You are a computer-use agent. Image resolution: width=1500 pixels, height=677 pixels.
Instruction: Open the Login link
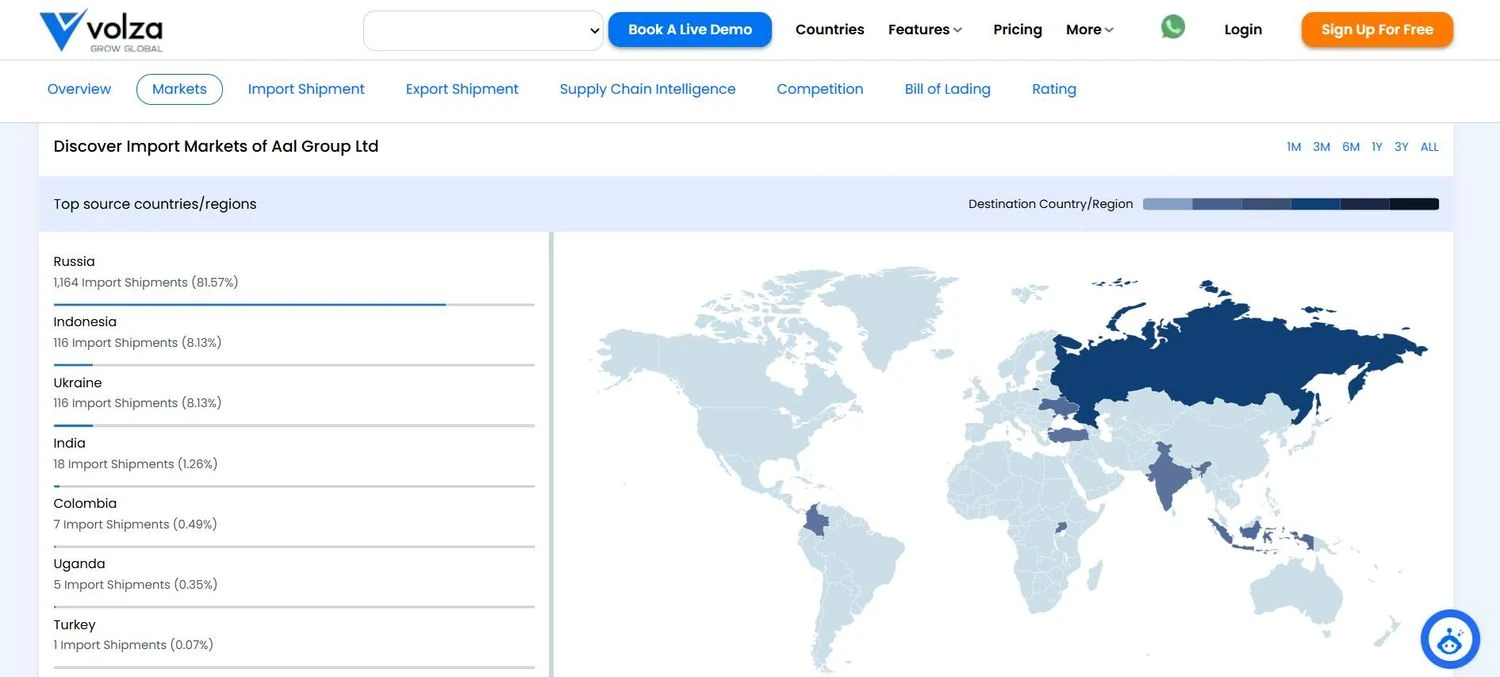[x=1243, y=30]
